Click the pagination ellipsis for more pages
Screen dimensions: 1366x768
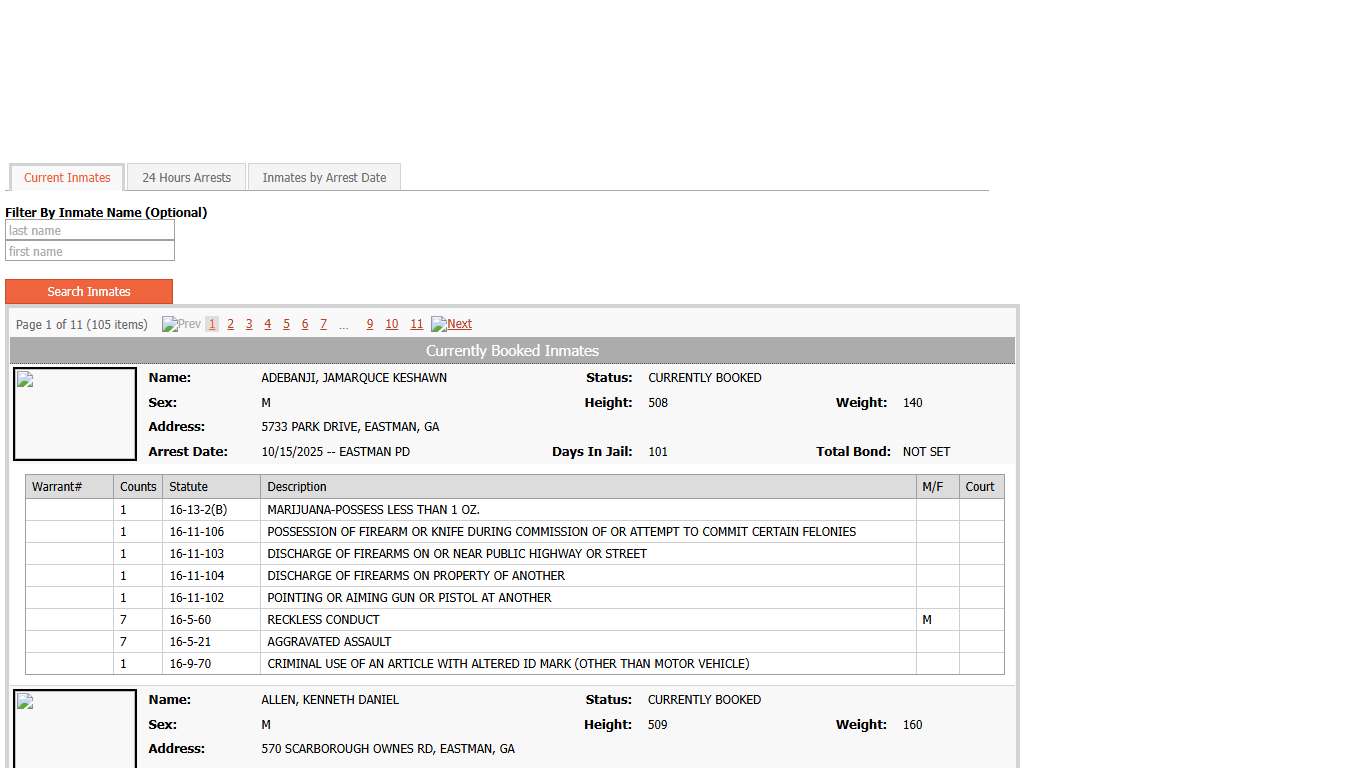(344, 325)
